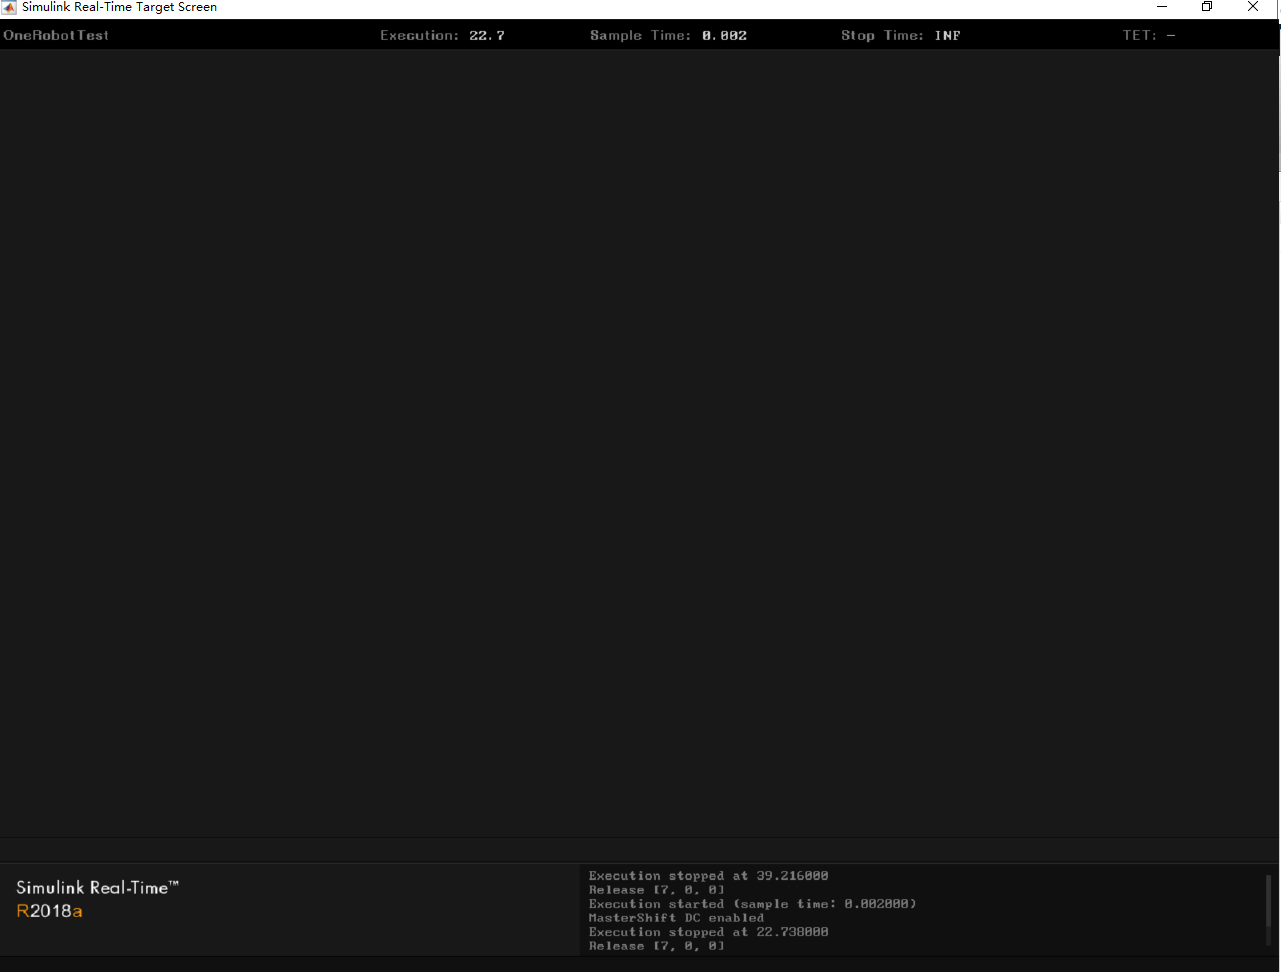Select the OneRobotTest model name indicator
This screenshot has height=972, width=1281.
pyautogui.click(x=55, y=35)
